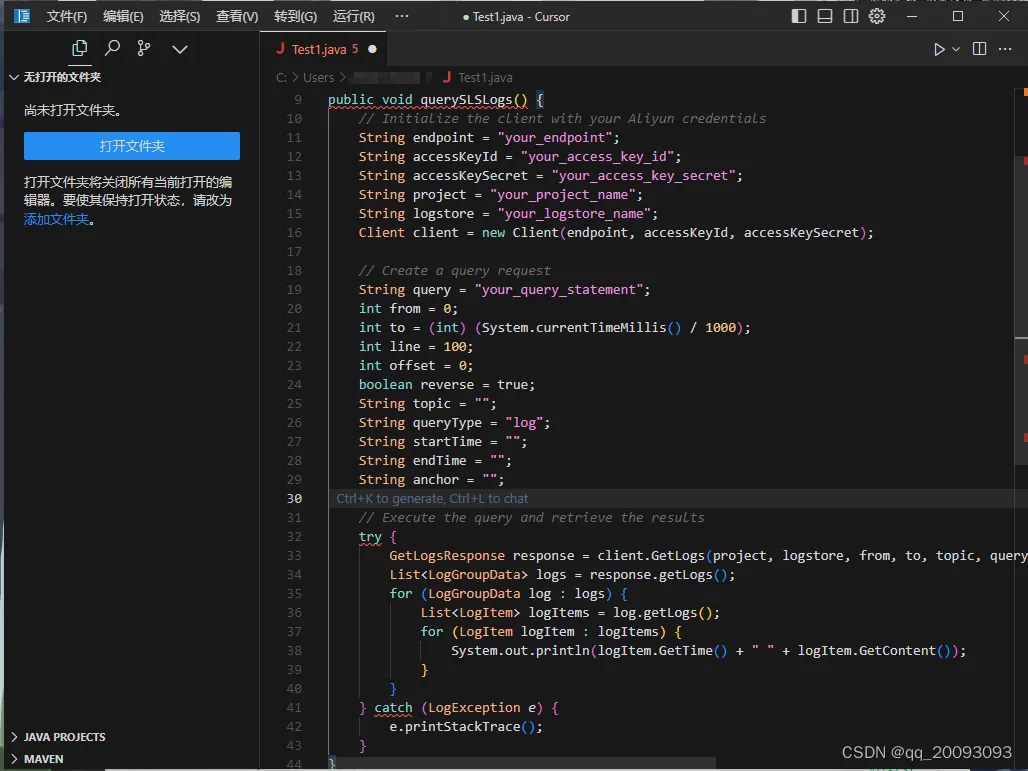Open editor more actions menu
Image resolution: width=1028 pixels, height=771 pixels.
coord(1005,49)
